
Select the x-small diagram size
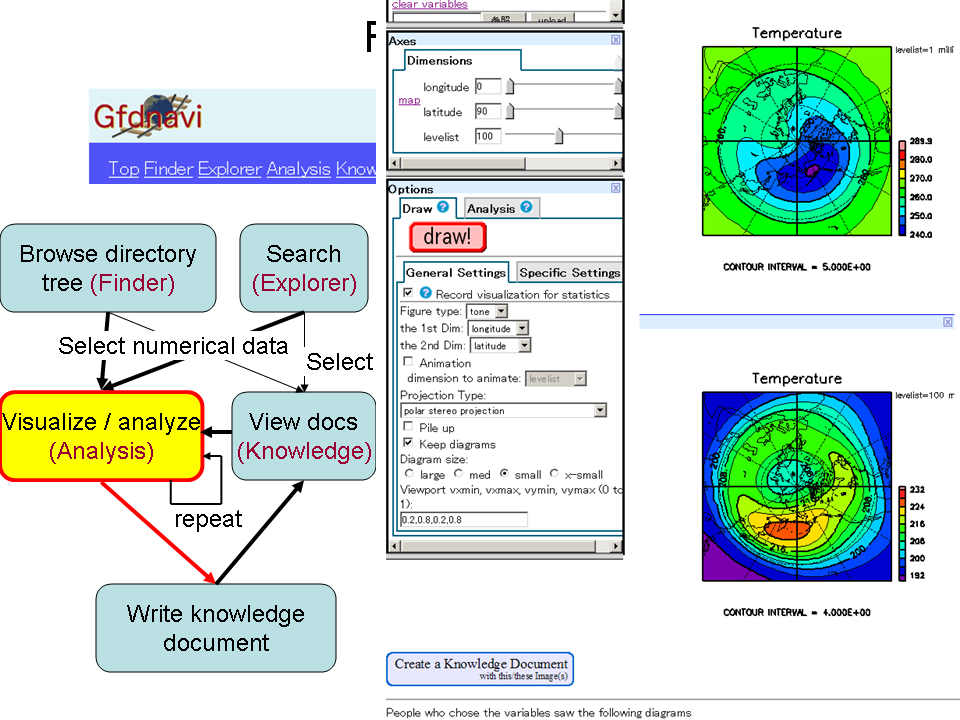click(x=554, y=473)
